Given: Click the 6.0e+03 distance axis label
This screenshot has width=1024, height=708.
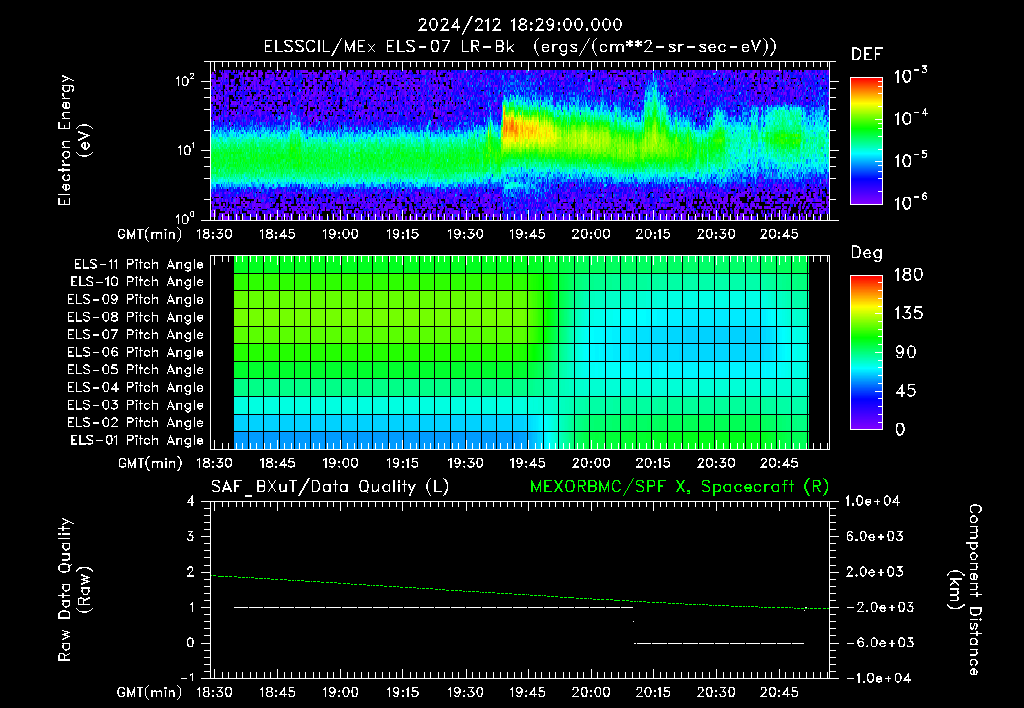Looking at the screenshot, I should (875, 536).
